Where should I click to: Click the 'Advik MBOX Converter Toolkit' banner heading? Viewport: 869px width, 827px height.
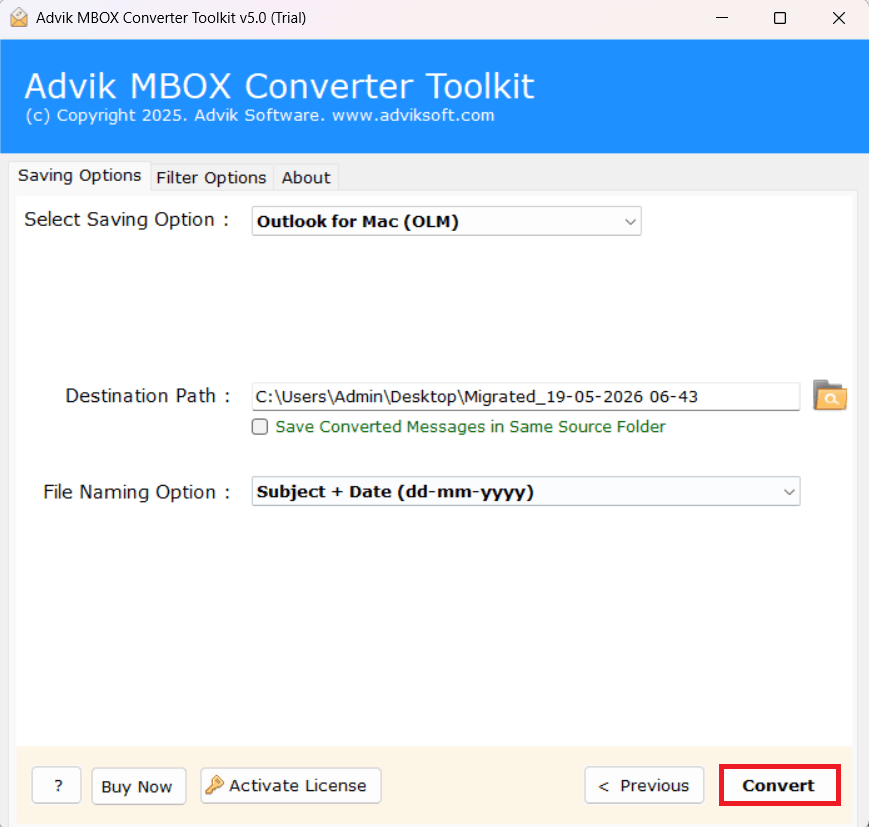click(x=279, y=86)
